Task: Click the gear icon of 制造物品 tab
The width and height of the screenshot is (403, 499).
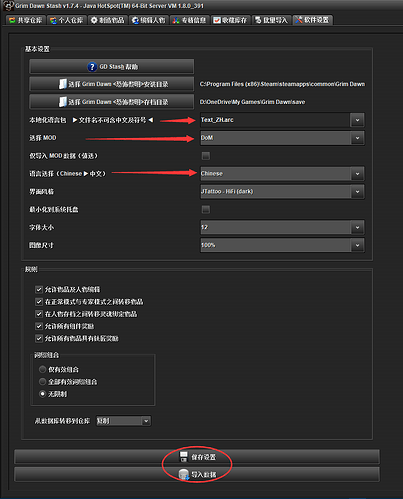Action: (x=94, y=20)
